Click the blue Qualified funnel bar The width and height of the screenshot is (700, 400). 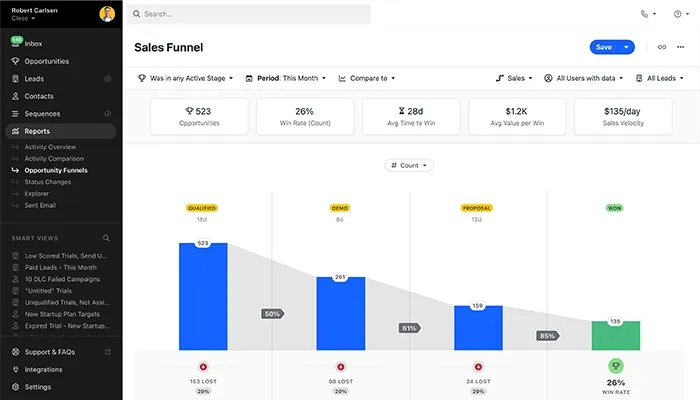pyautogui.click(x=203, y=295)
